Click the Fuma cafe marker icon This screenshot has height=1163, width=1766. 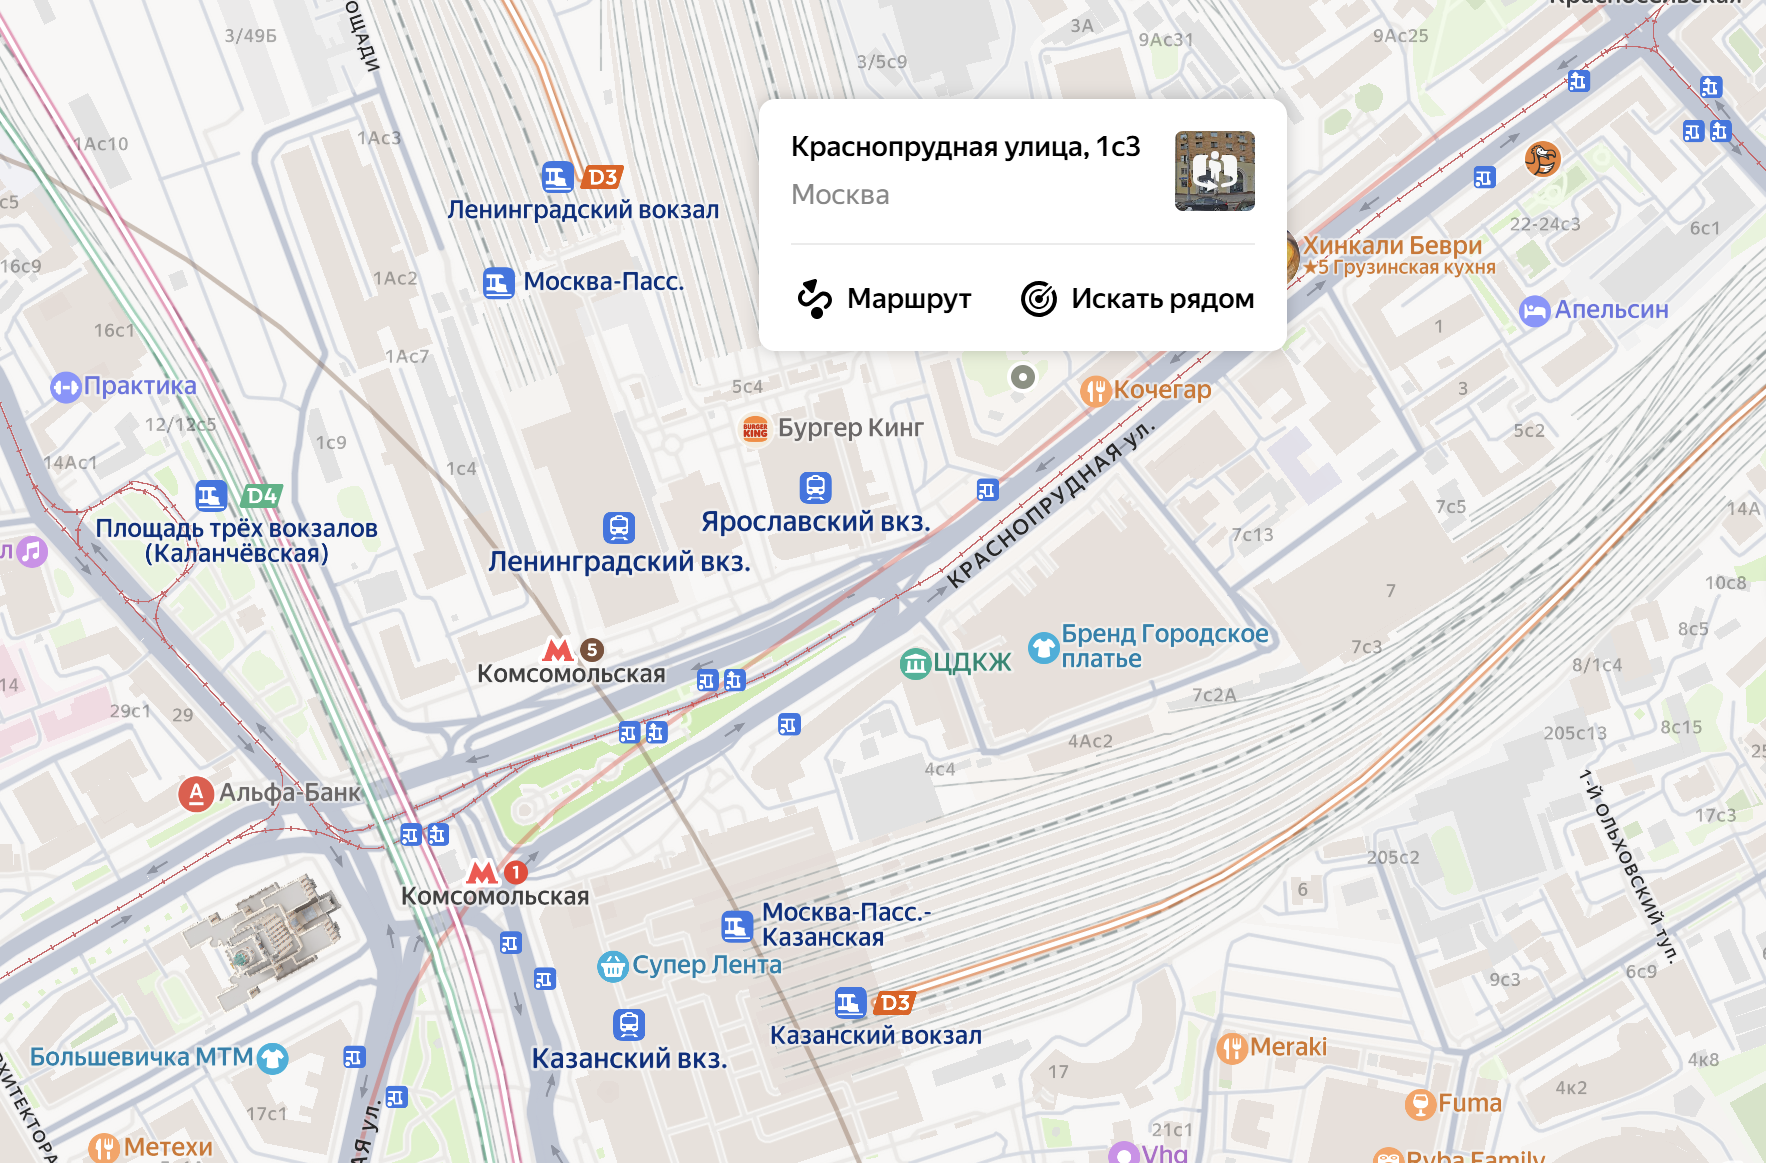click(1420, 1104)
